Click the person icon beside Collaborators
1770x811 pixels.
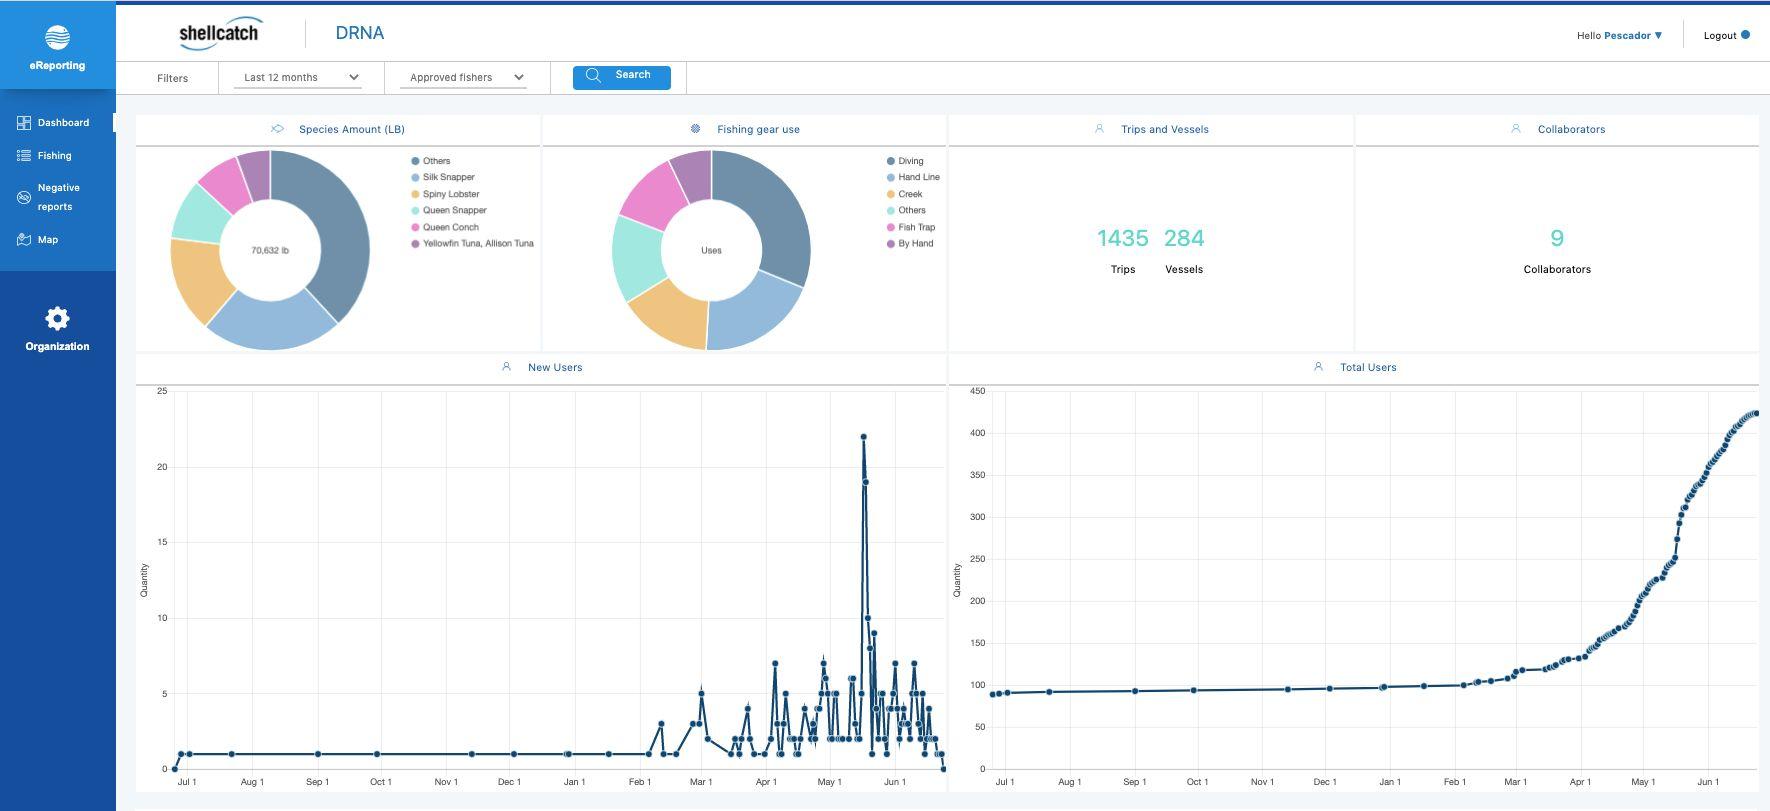click(x=1515, y=129)
